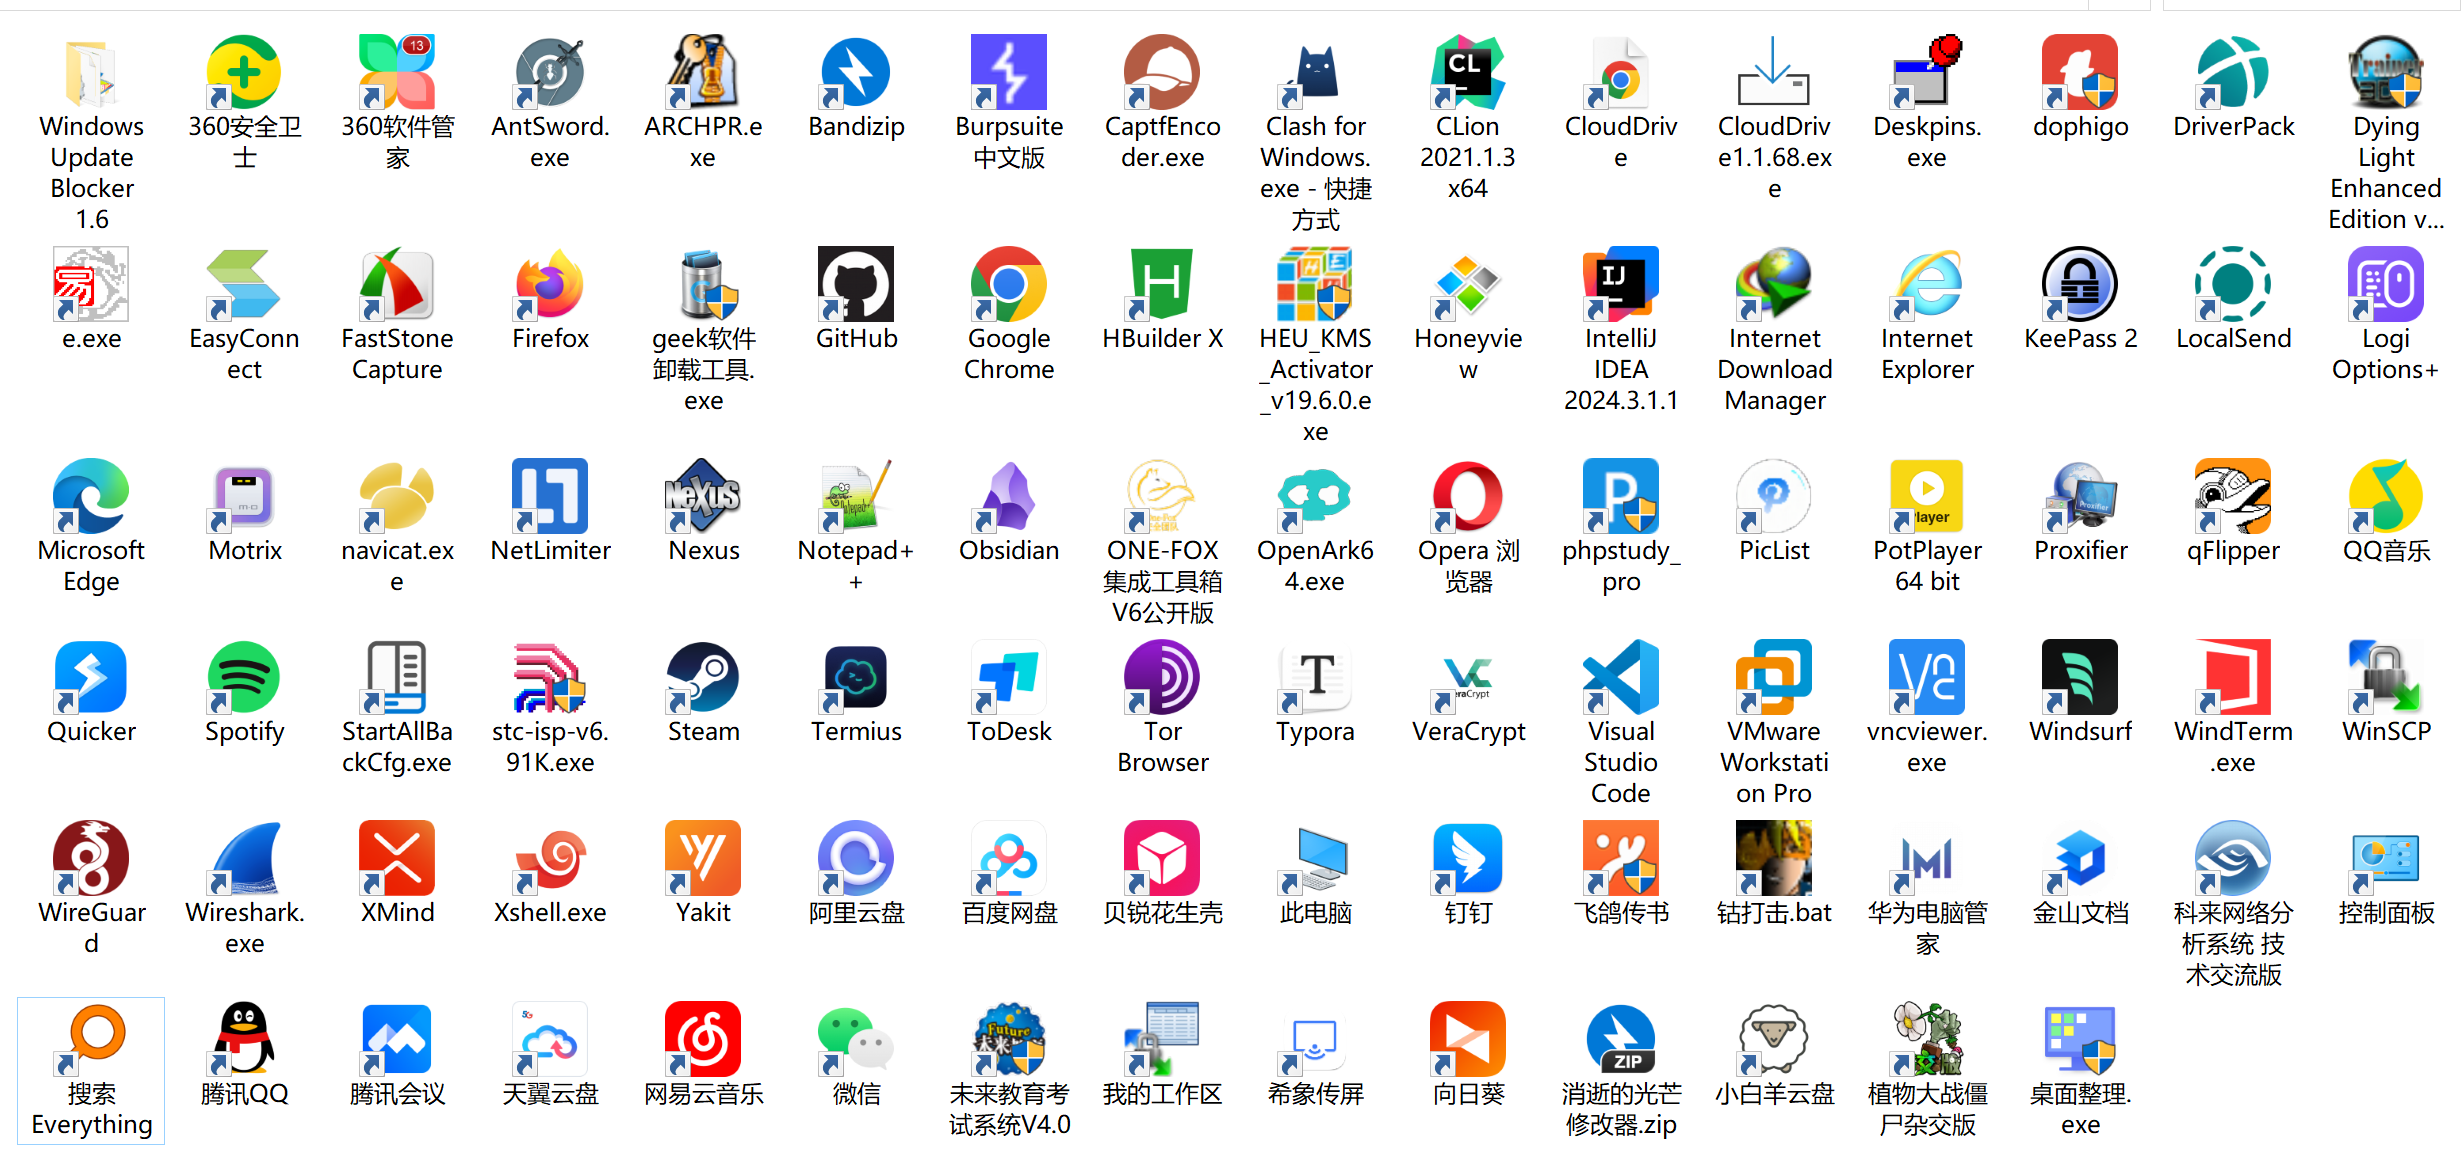Select the FastStone Capture icon
Screen dimensions: 2463x1171
click(397, 284)
